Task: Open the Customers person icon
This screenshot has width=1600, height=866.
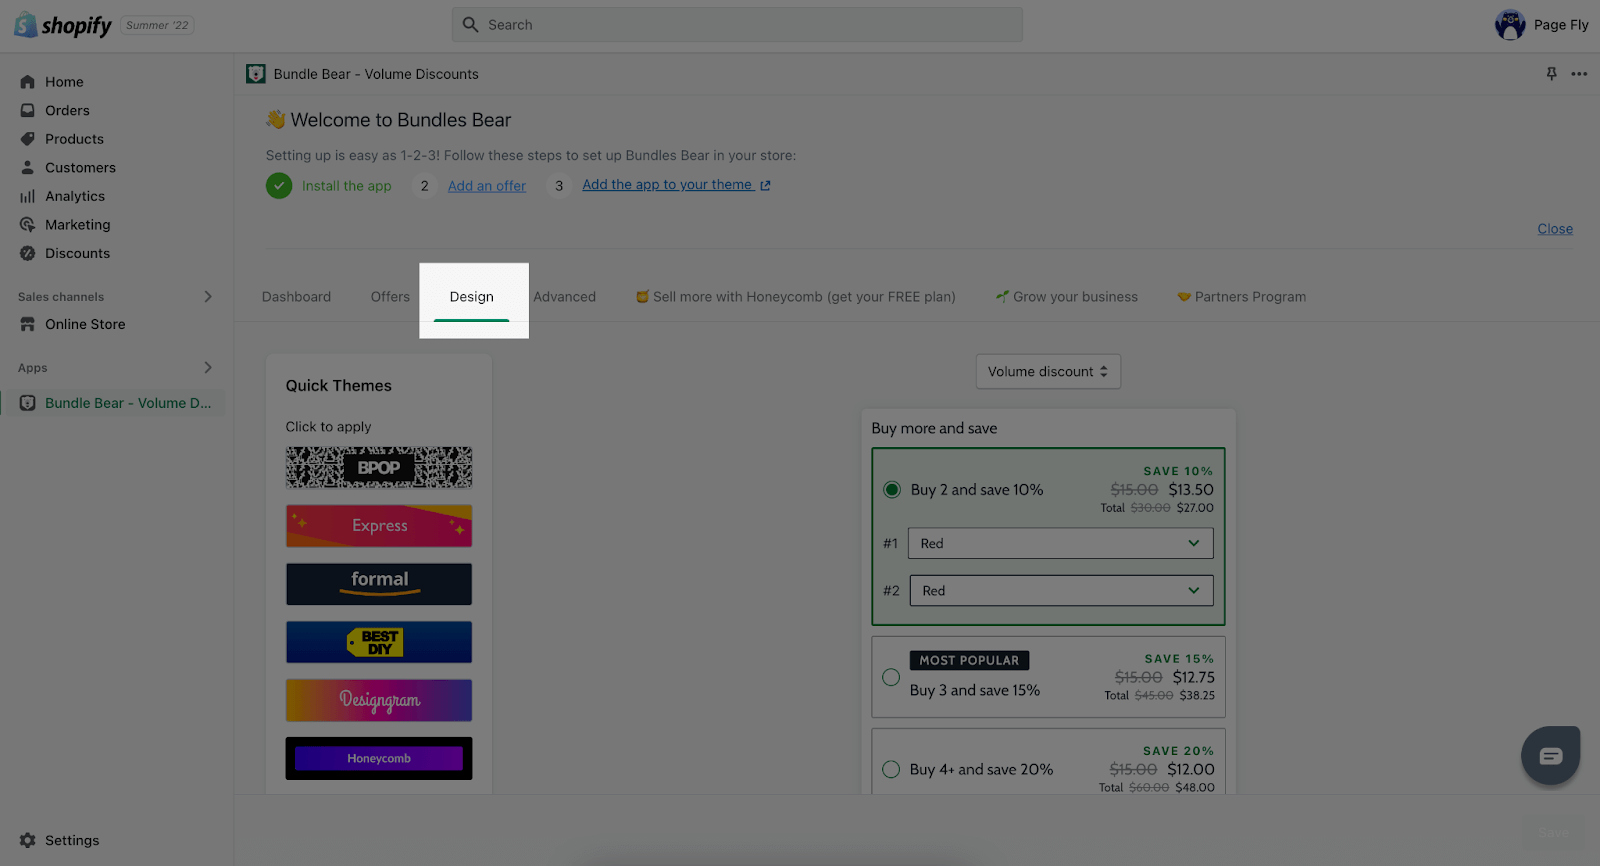Action: (27, 168)
